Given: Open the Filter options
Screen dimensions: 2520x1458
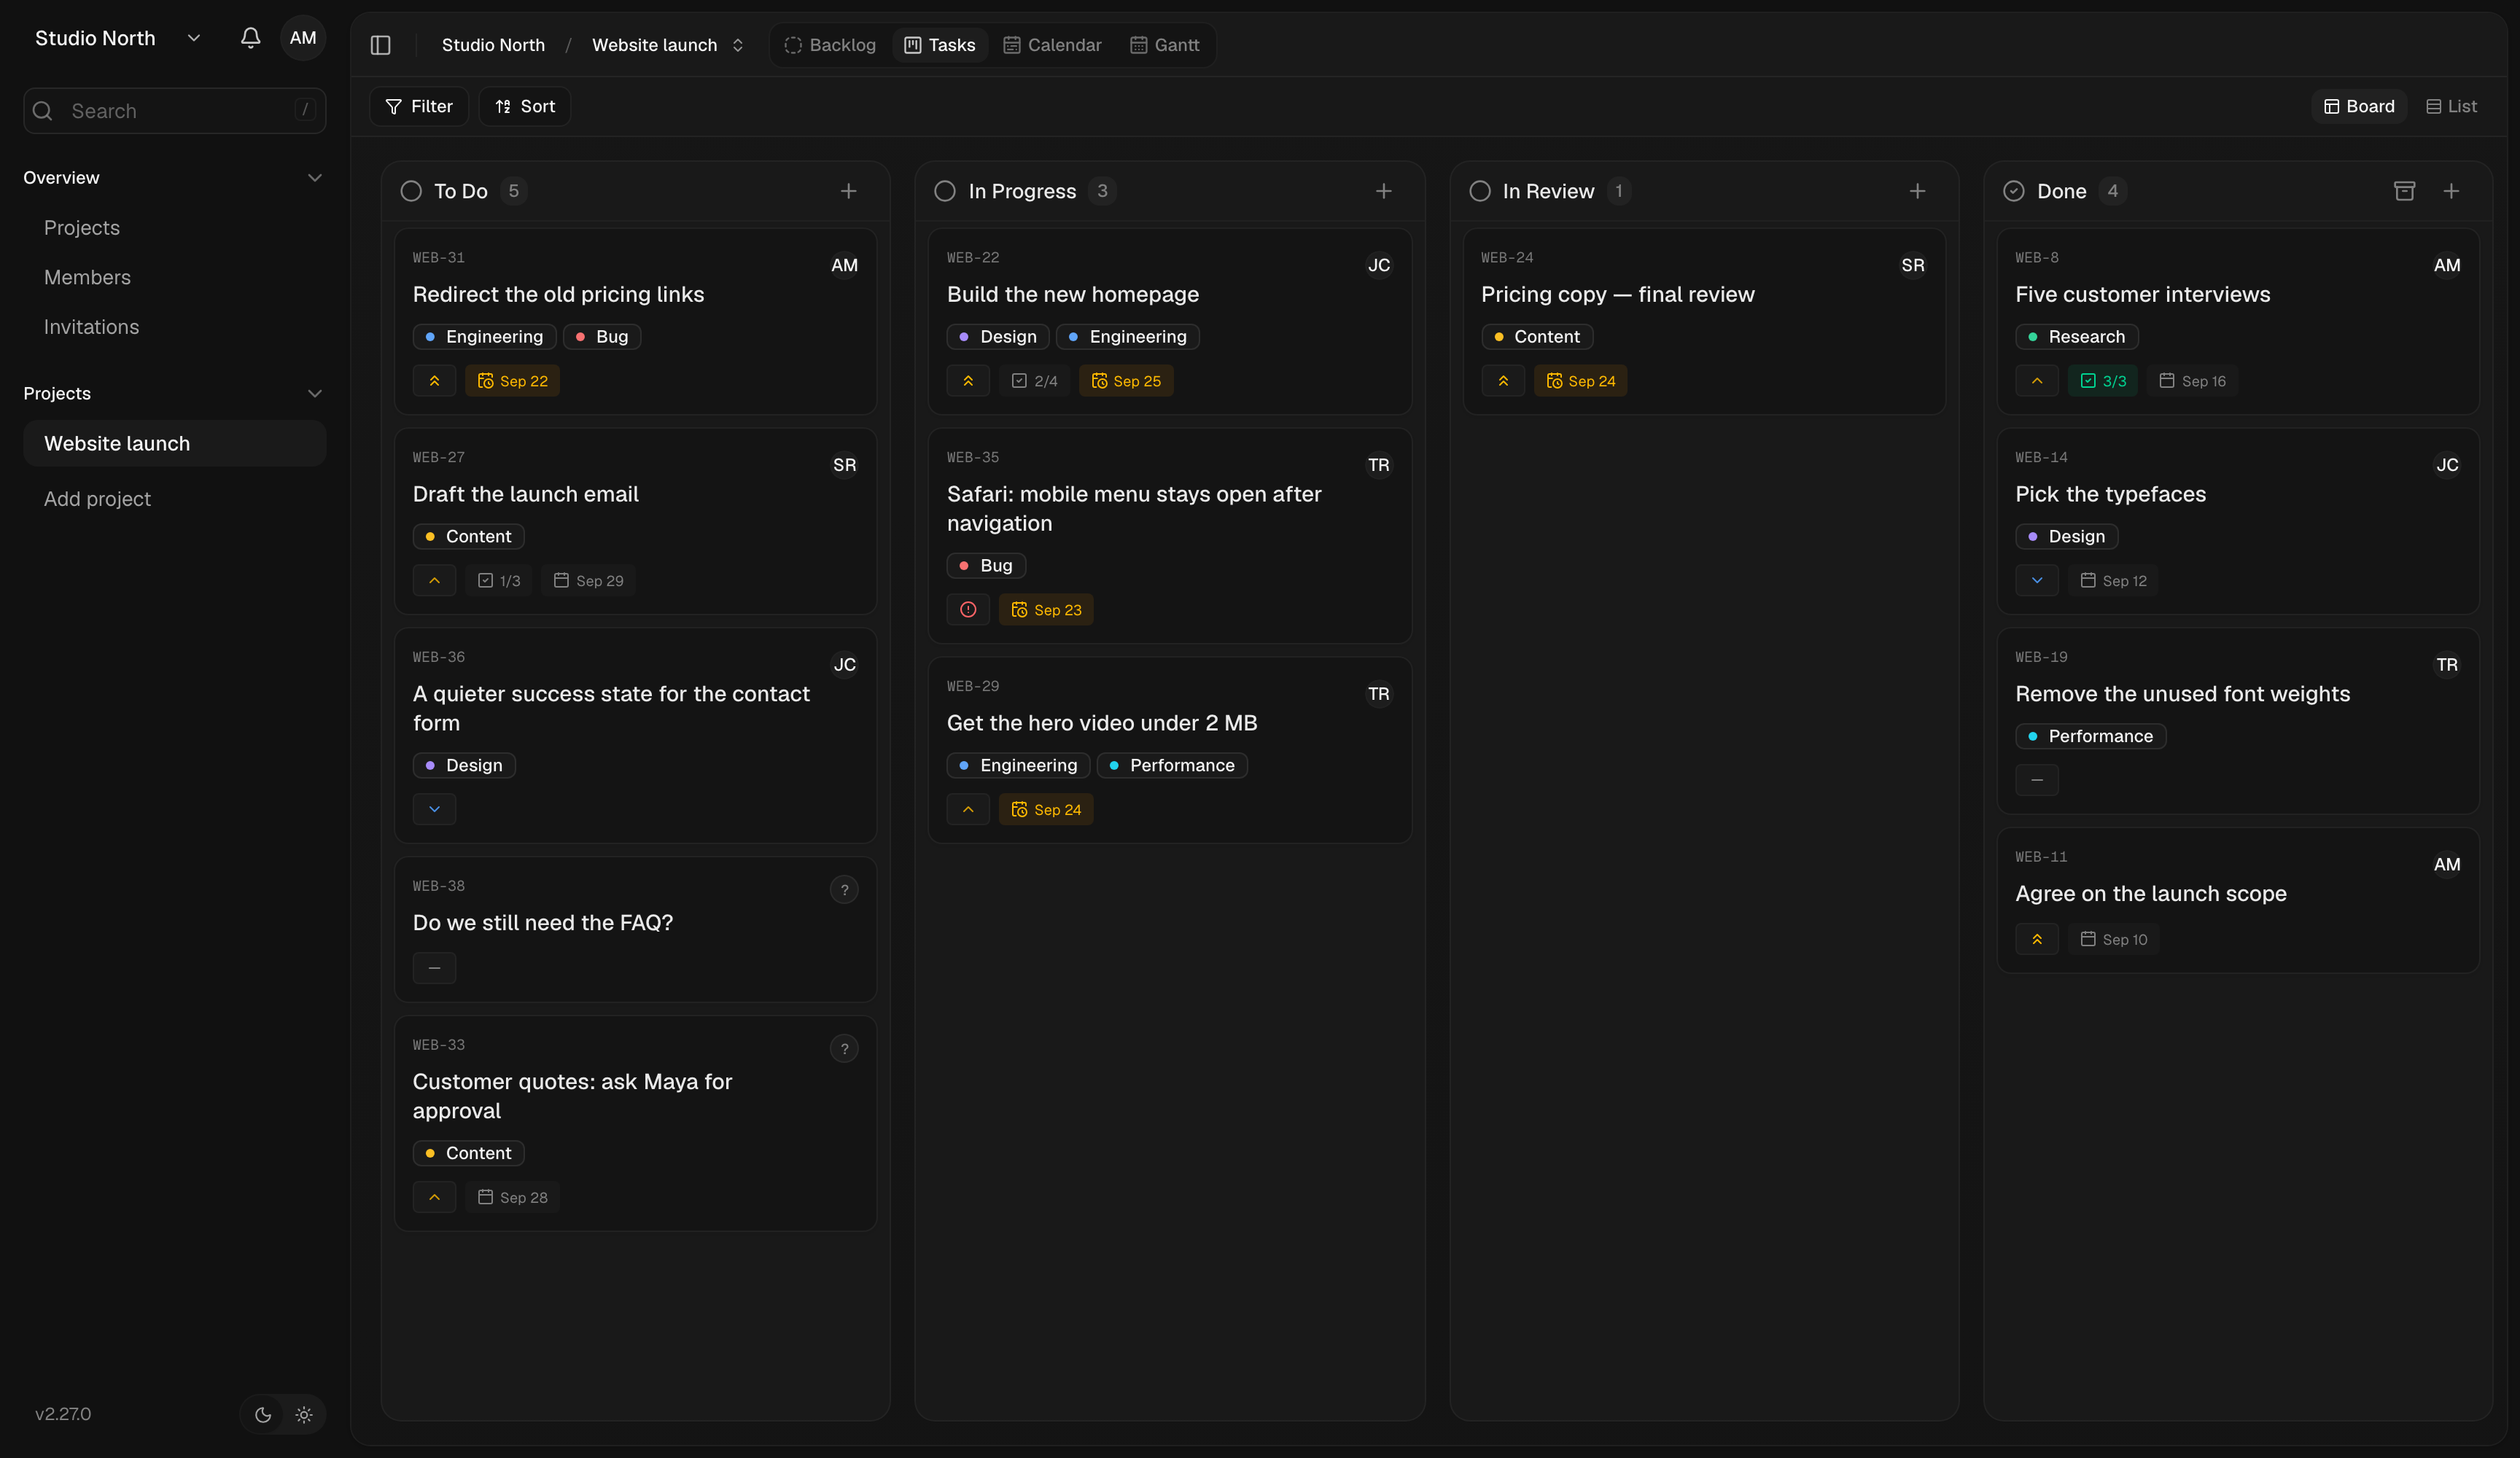Looking at the screenshot, I should [419, 106].
